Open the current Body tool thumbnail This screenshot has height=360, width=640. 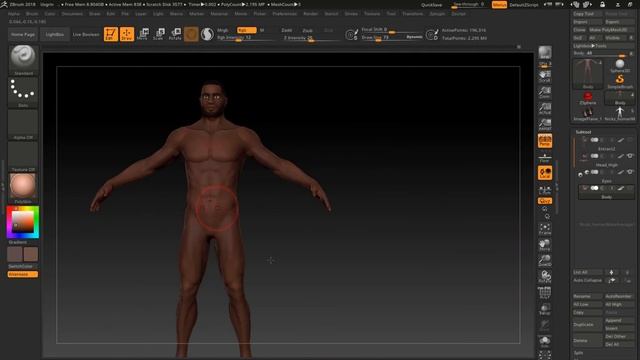point(588,73)
